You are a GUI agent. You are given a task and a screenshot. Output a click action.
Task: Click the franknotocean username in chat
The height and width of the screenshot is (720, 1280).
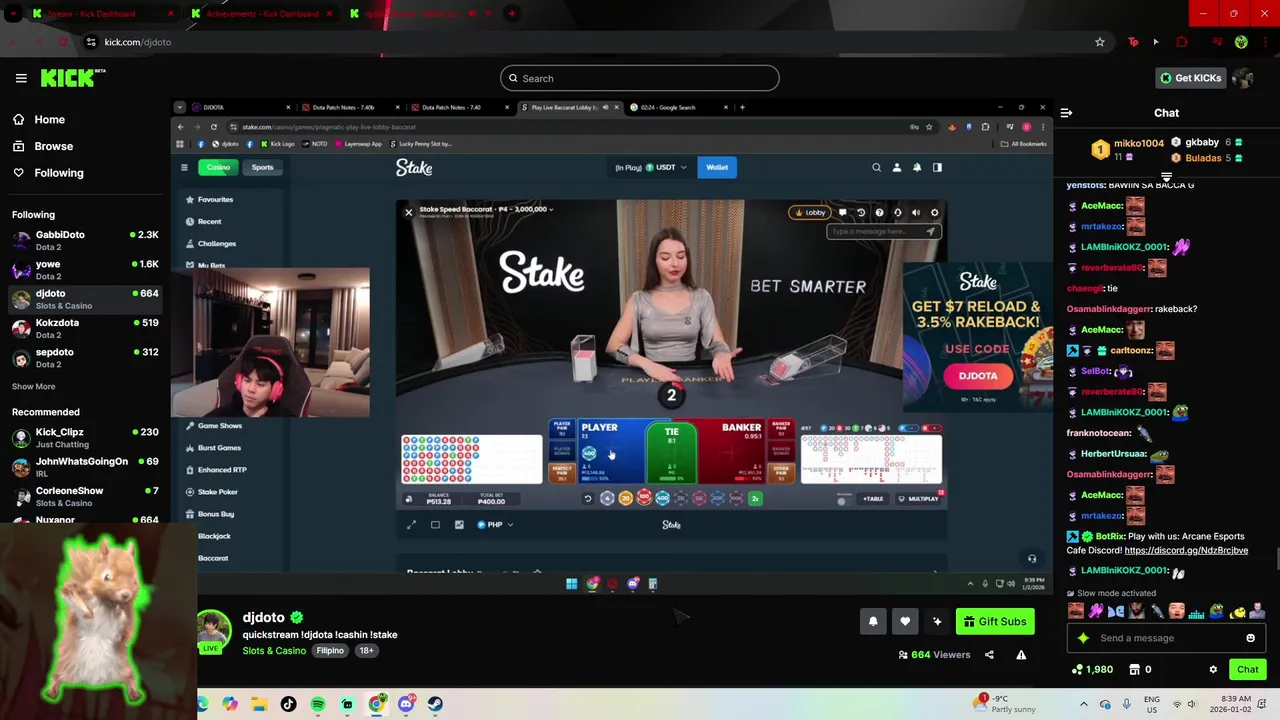pyautogui.click(x=1099, y=433)
